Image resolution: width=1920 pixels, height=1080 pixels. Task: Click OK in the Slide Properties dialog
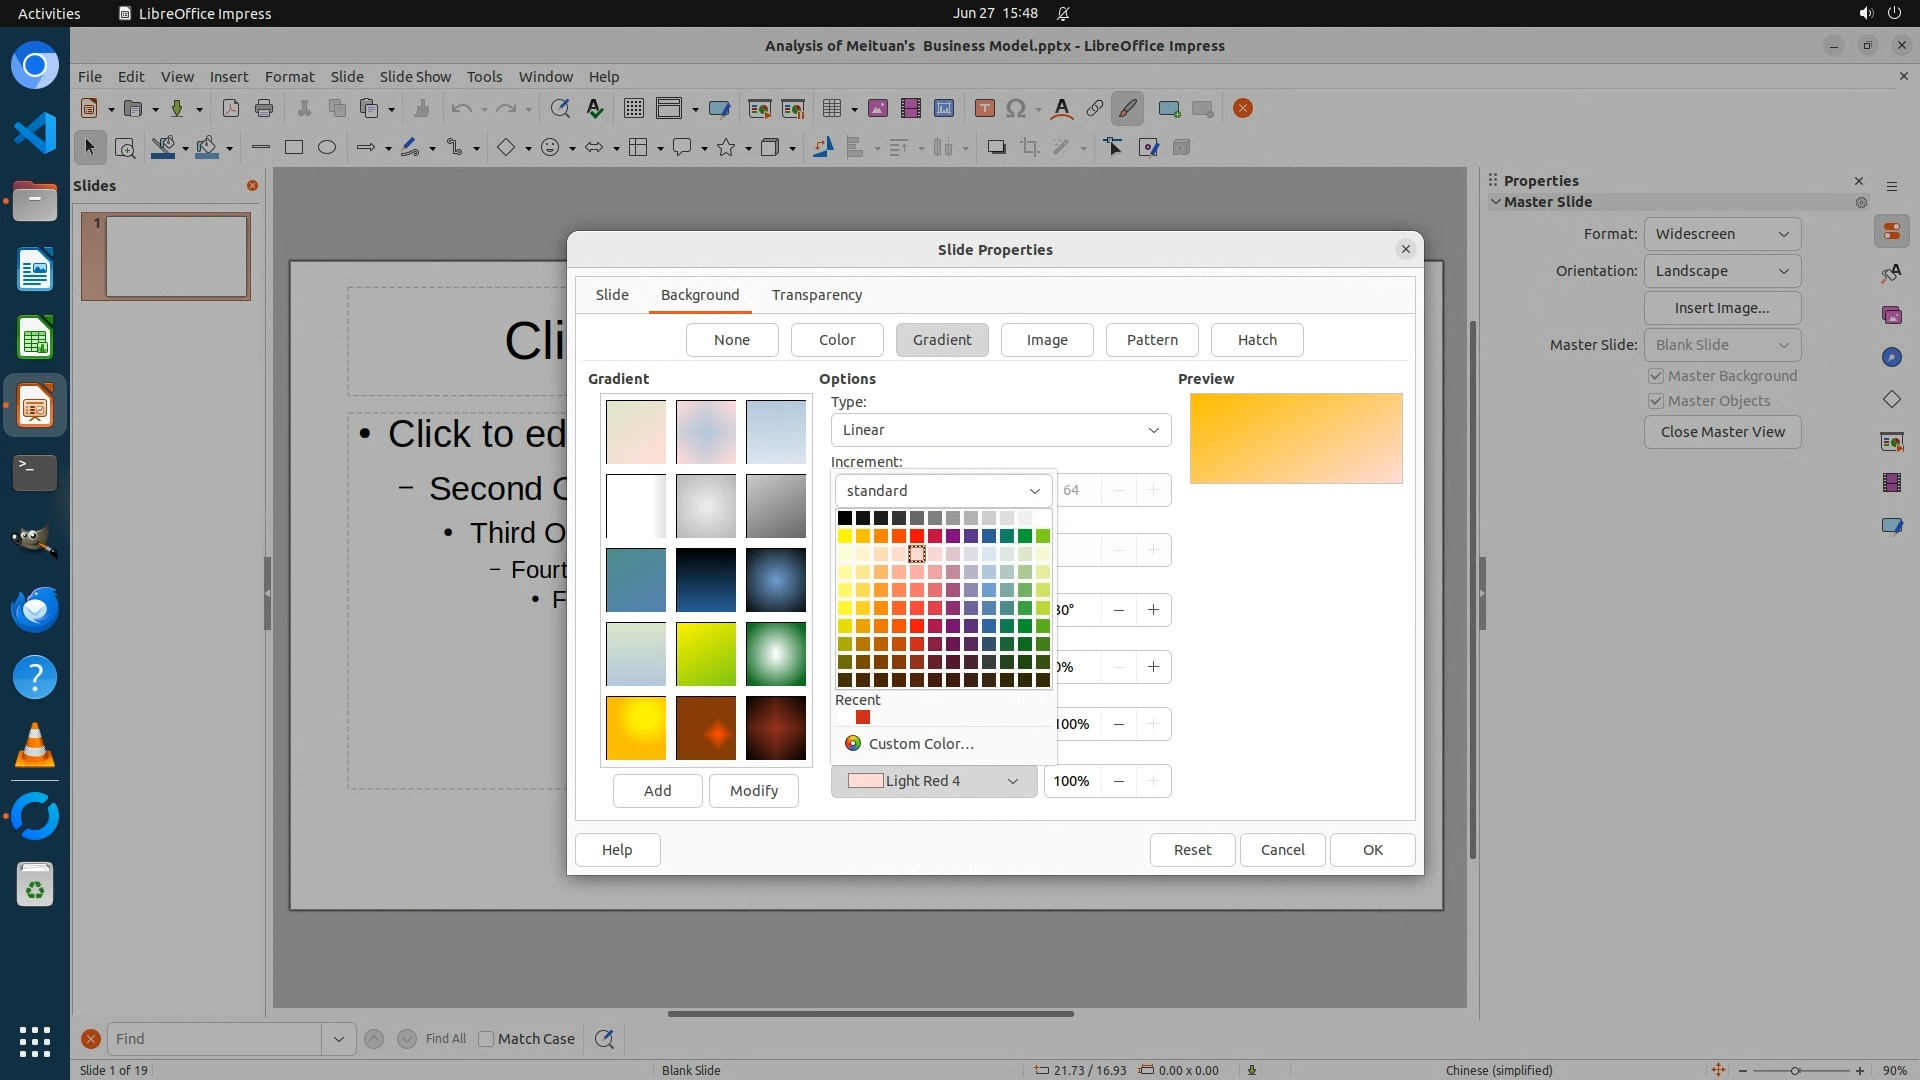(1372, 850)
